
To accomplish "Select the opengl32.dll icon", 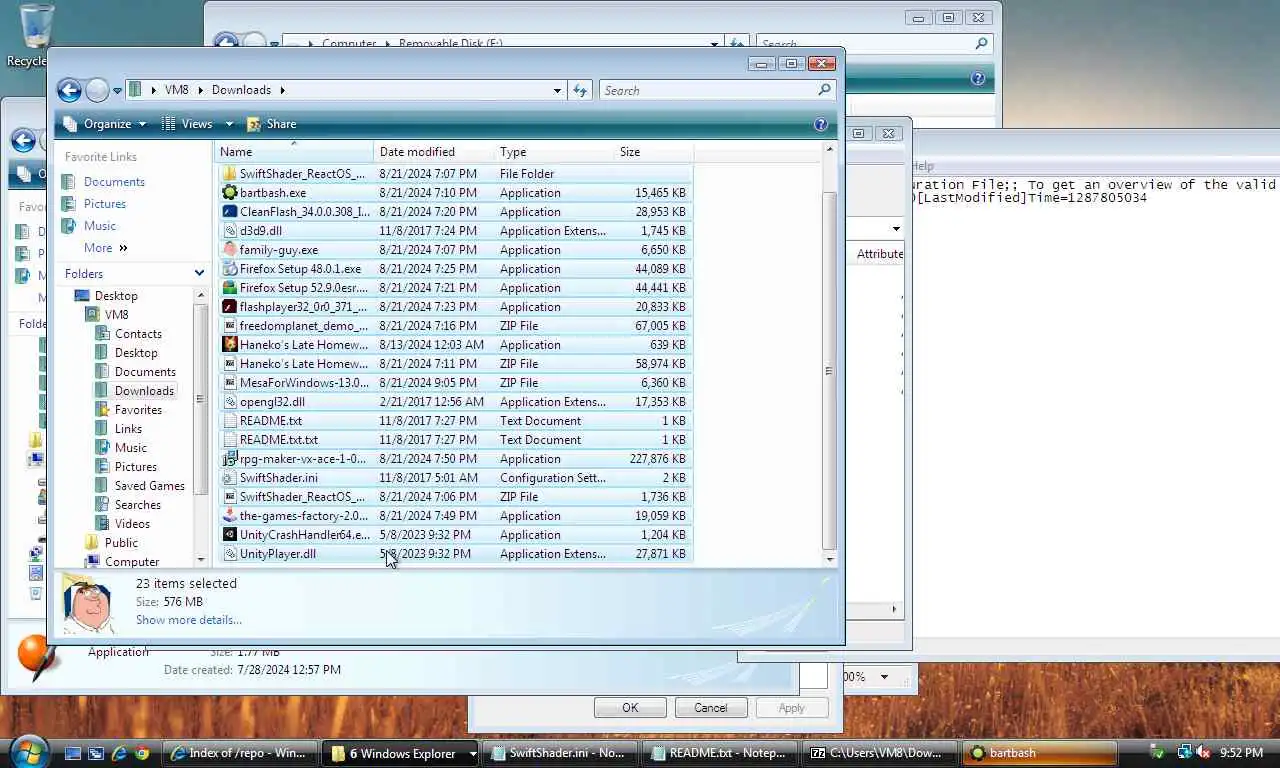I will point(230,402).
